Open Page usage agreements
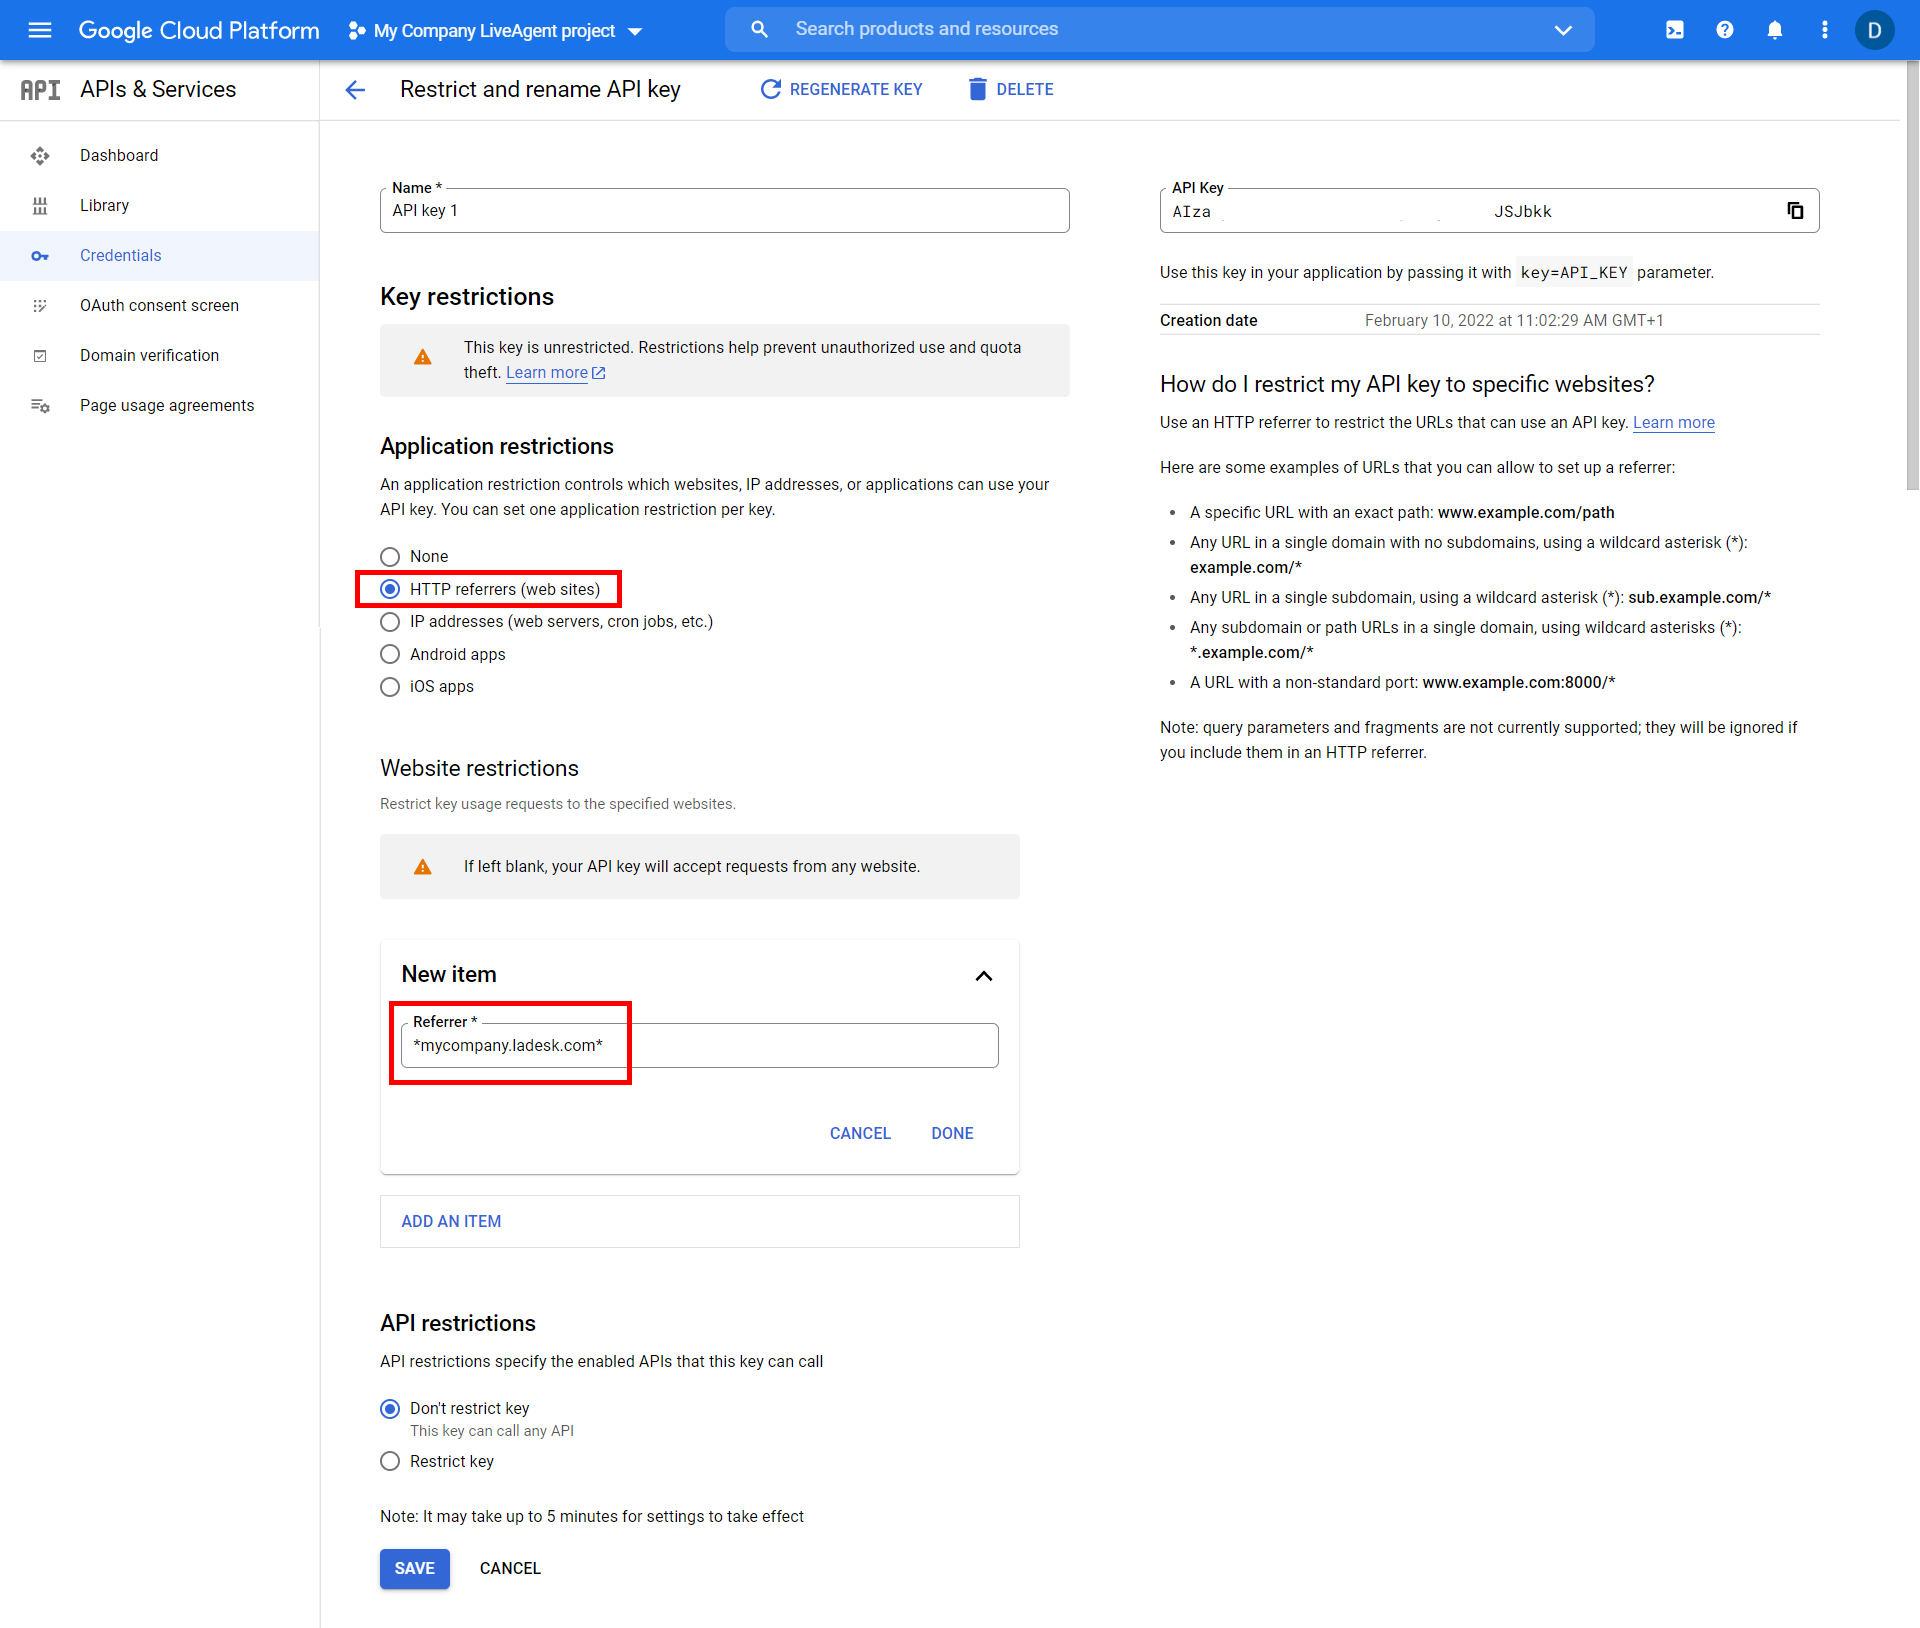Image resolution: width=1920 pixels, height=1628 pixels. click(x=167, y=405)
